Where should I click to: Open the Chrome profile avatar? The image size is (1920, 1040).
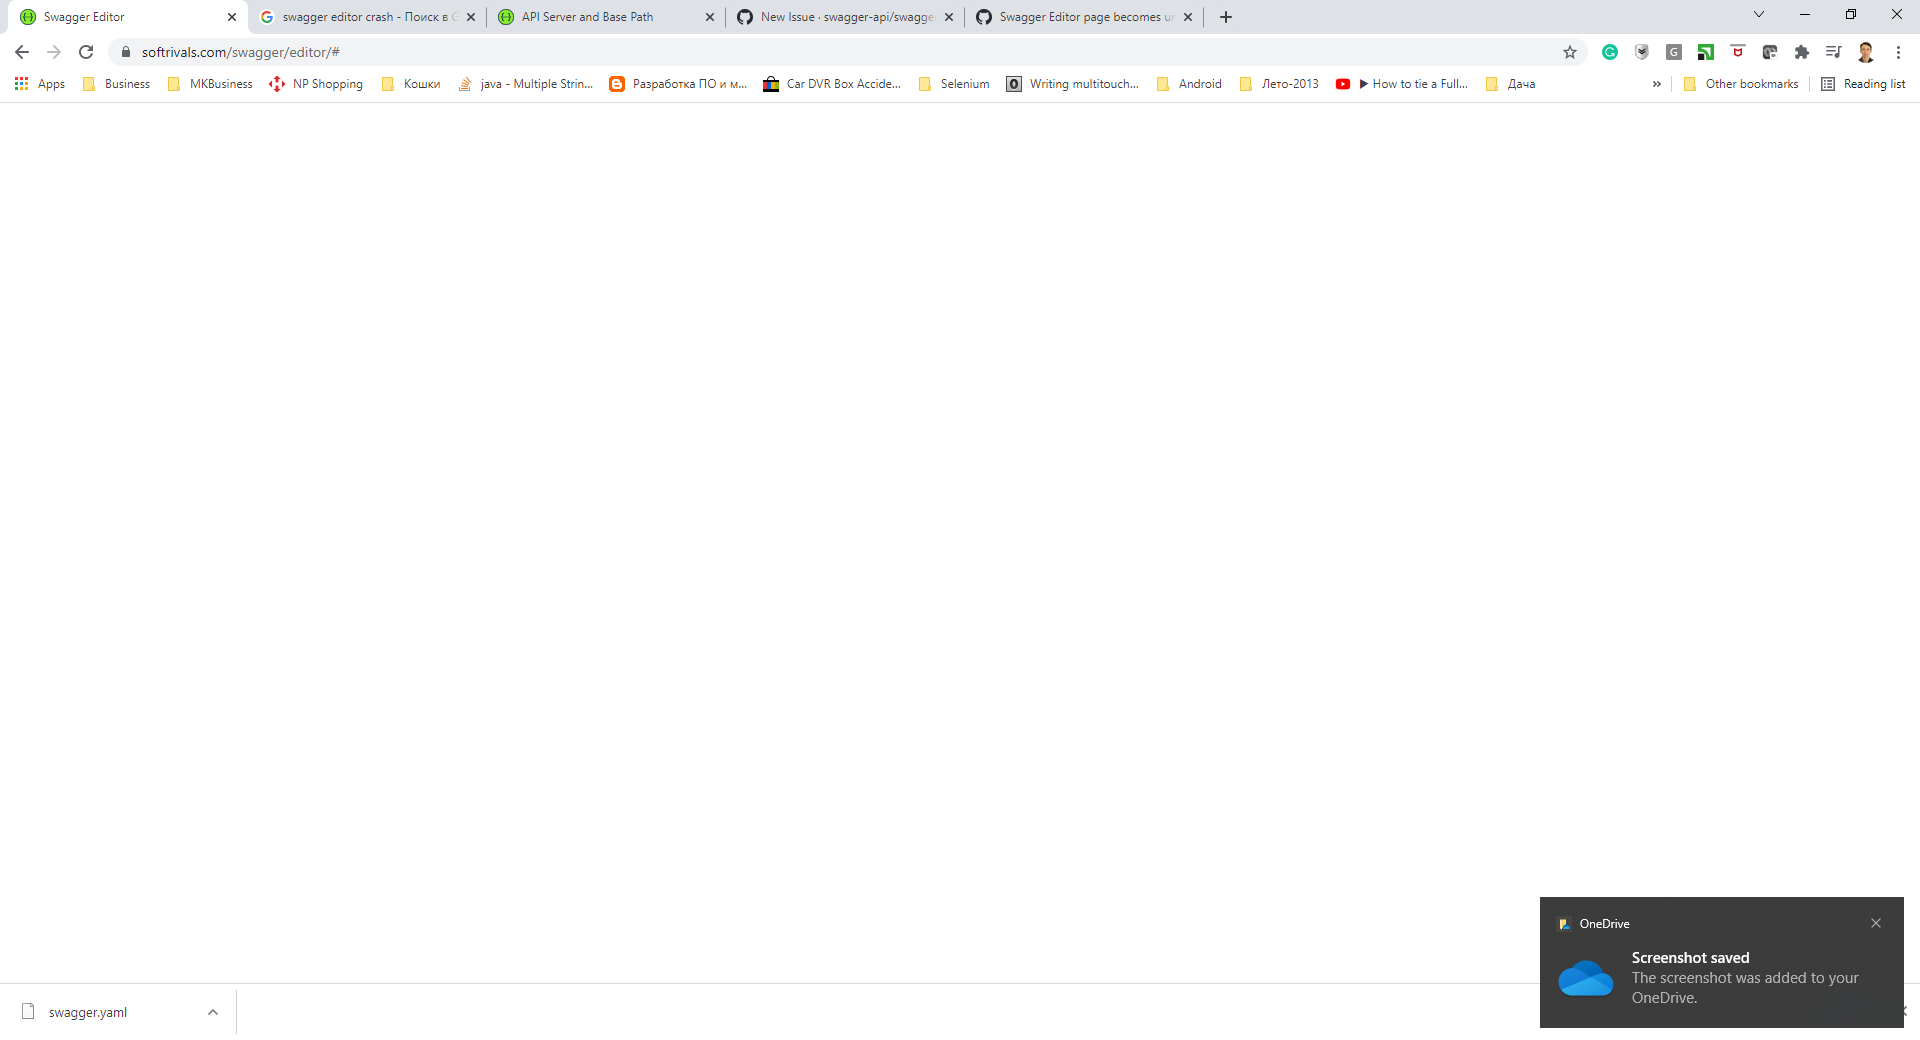pos(1867,51)
